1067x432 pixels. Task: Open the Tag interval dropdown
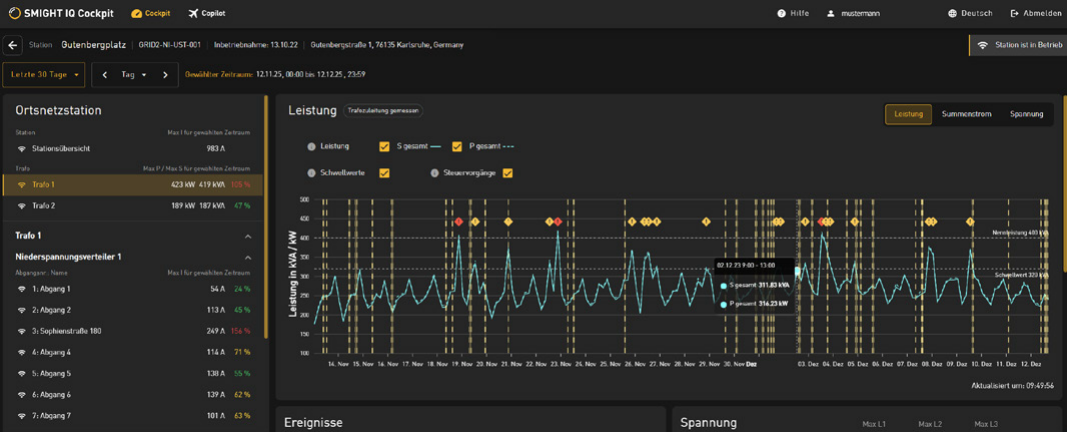[134, 75]
